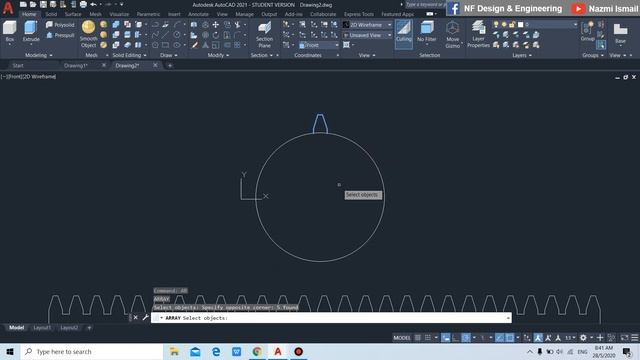Screen dimensions: 640x360
Task: Expand the Modify panel
Action: [218, 55]
